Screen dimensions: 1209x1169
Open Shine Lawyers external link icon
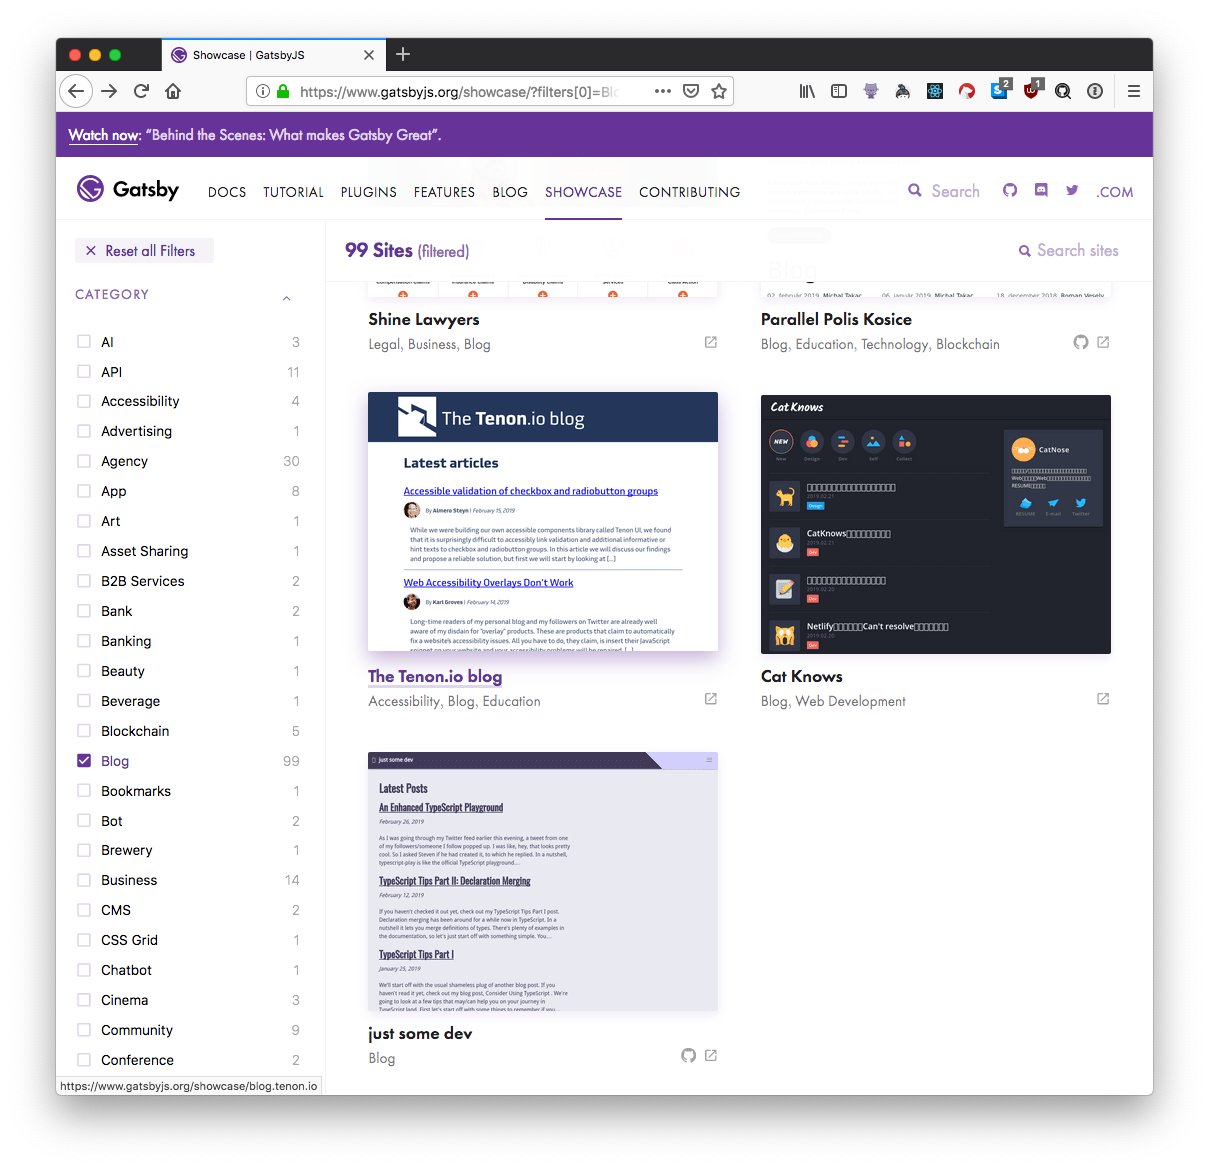point(711,342)
